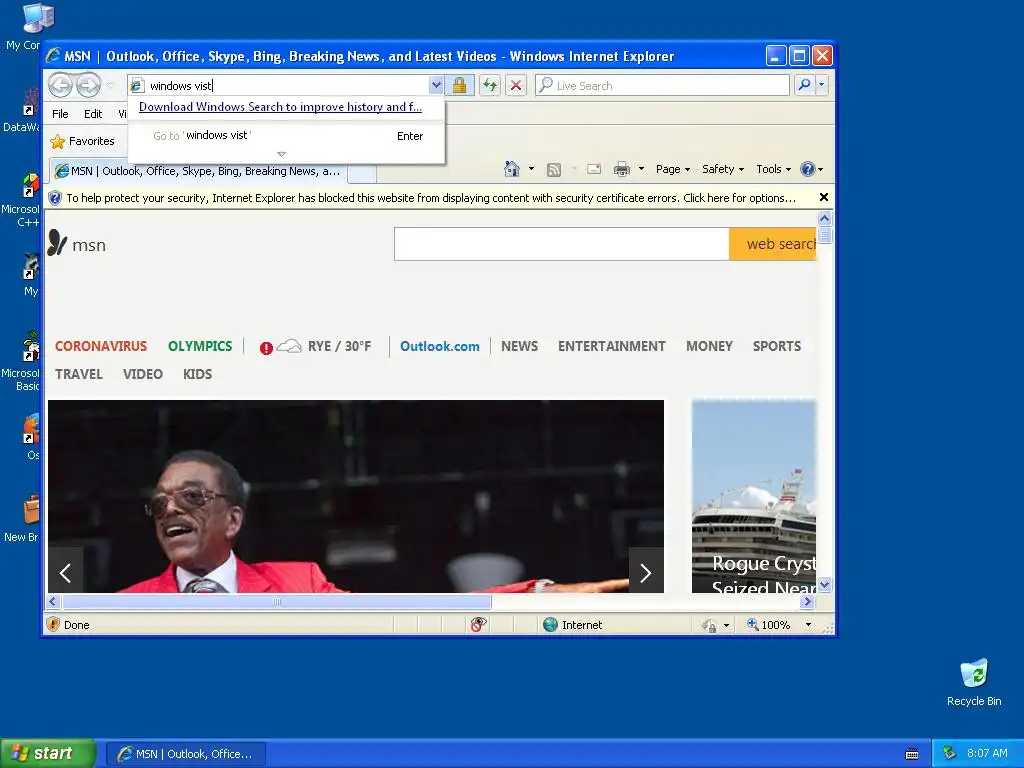Click 'Download Windows Search' suggestion link
This screenshot has height=768, width=1024.
click(280, 107)
